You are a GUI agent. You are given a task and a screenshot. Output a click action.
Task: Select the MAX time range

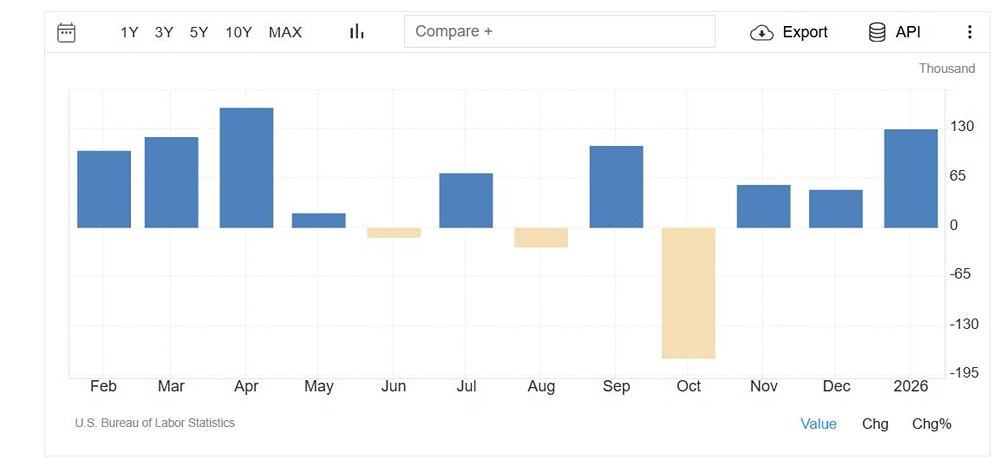tap(285, 32)
